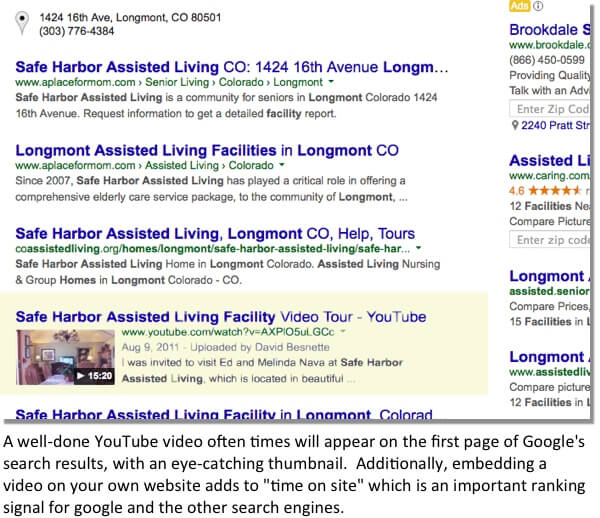Open the Brookdale ad headline
The image size is (600, 518).
[549, 30]
